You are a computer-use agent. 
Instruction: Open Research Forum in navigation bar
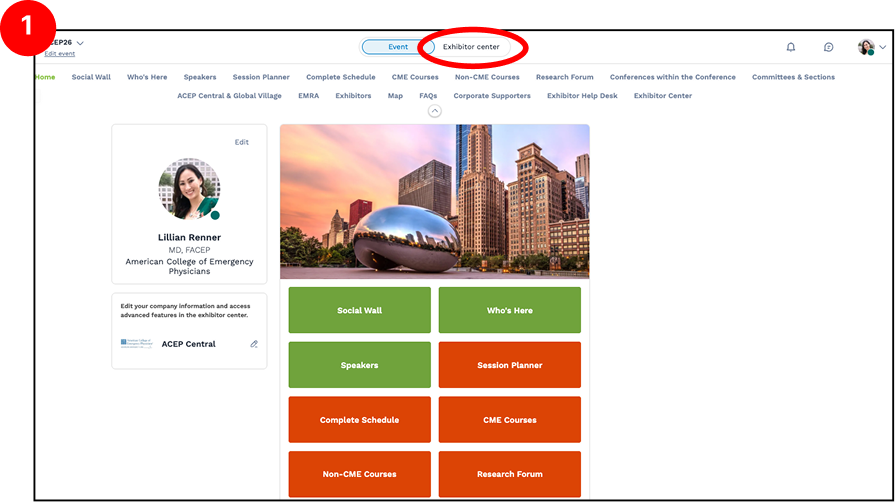point(565,77)
